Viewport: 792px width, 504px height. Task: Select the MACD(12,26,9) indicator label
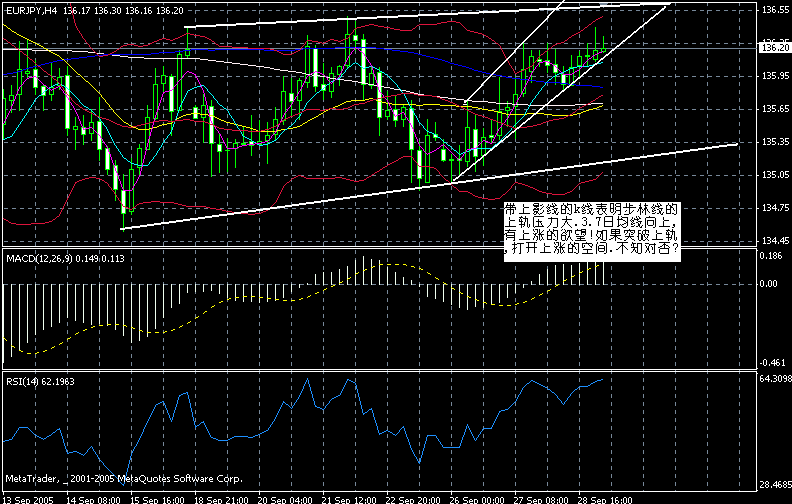65,259
